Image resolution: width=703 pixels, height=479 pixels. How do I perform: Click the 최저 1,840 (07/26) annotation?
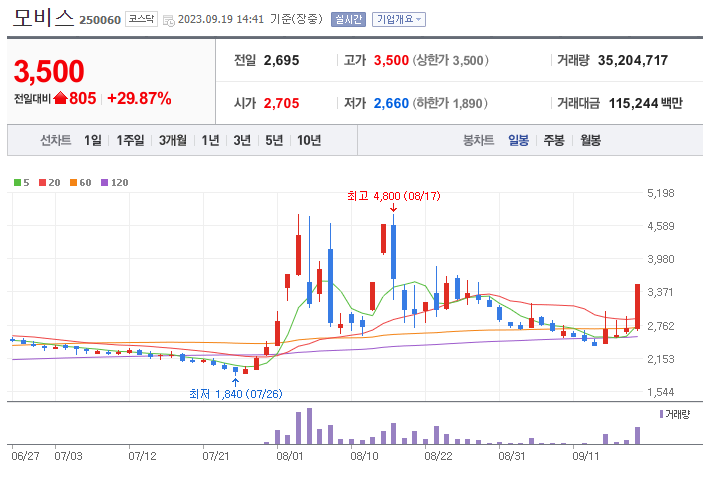236,394
